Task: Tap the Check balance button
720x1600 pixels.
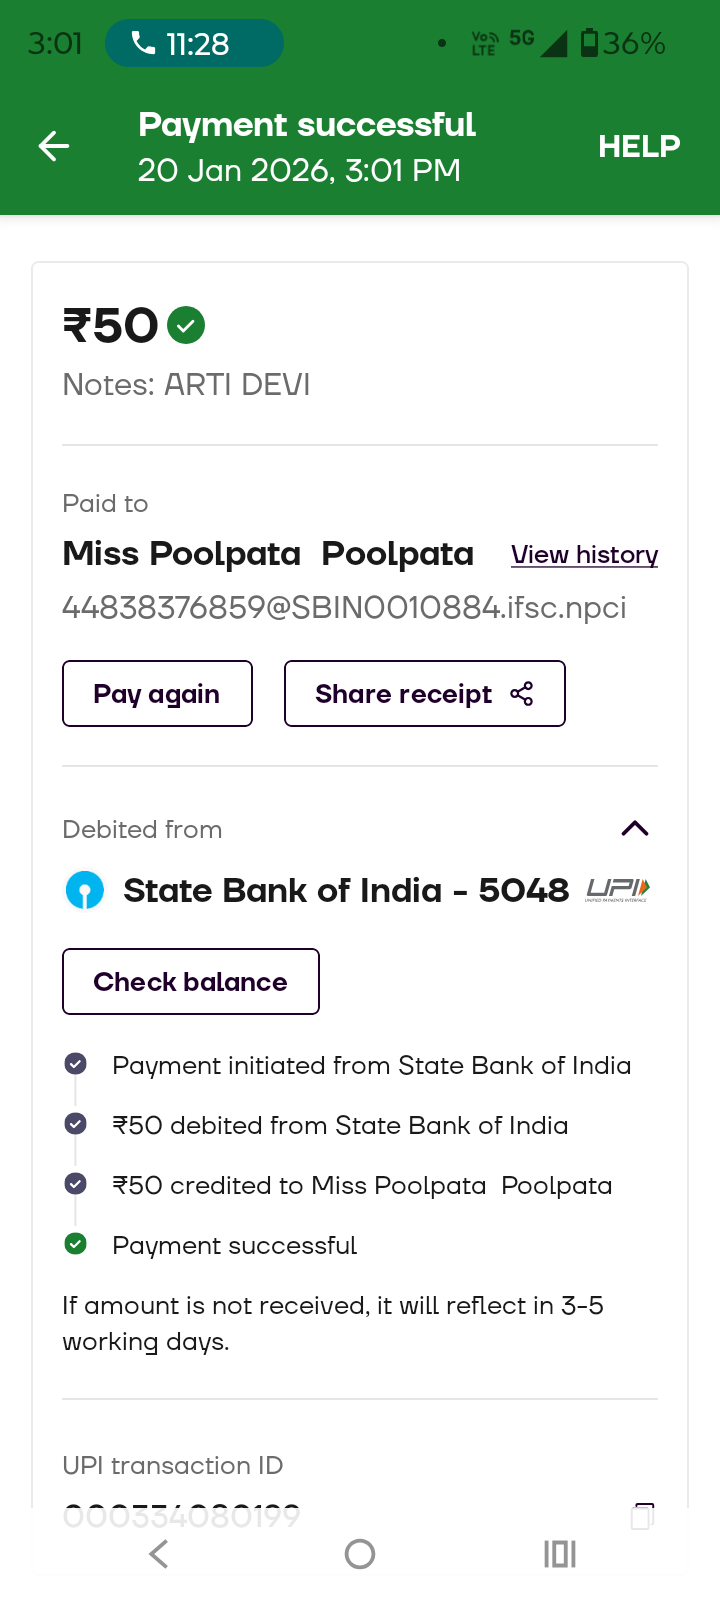Action: pyautogui.click(x=191, y=982)
